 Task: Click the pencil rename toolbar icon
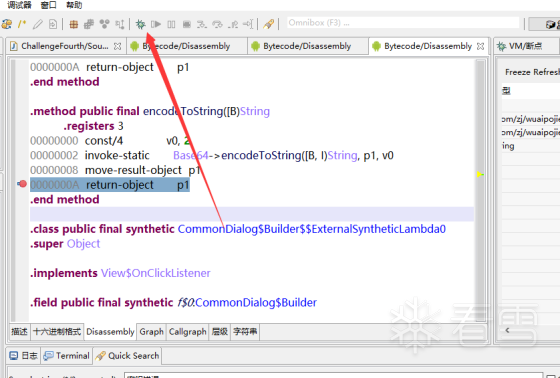coord(38,24)
